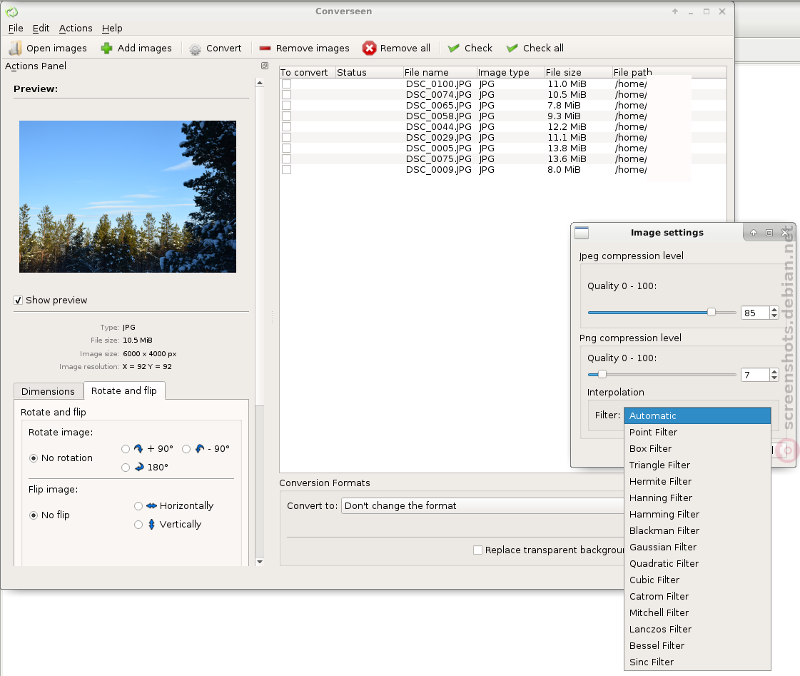Toggle the Show preview checkbox
This screenshot has height=676, width=800.
pyautogui.click(x=18, y=300)
